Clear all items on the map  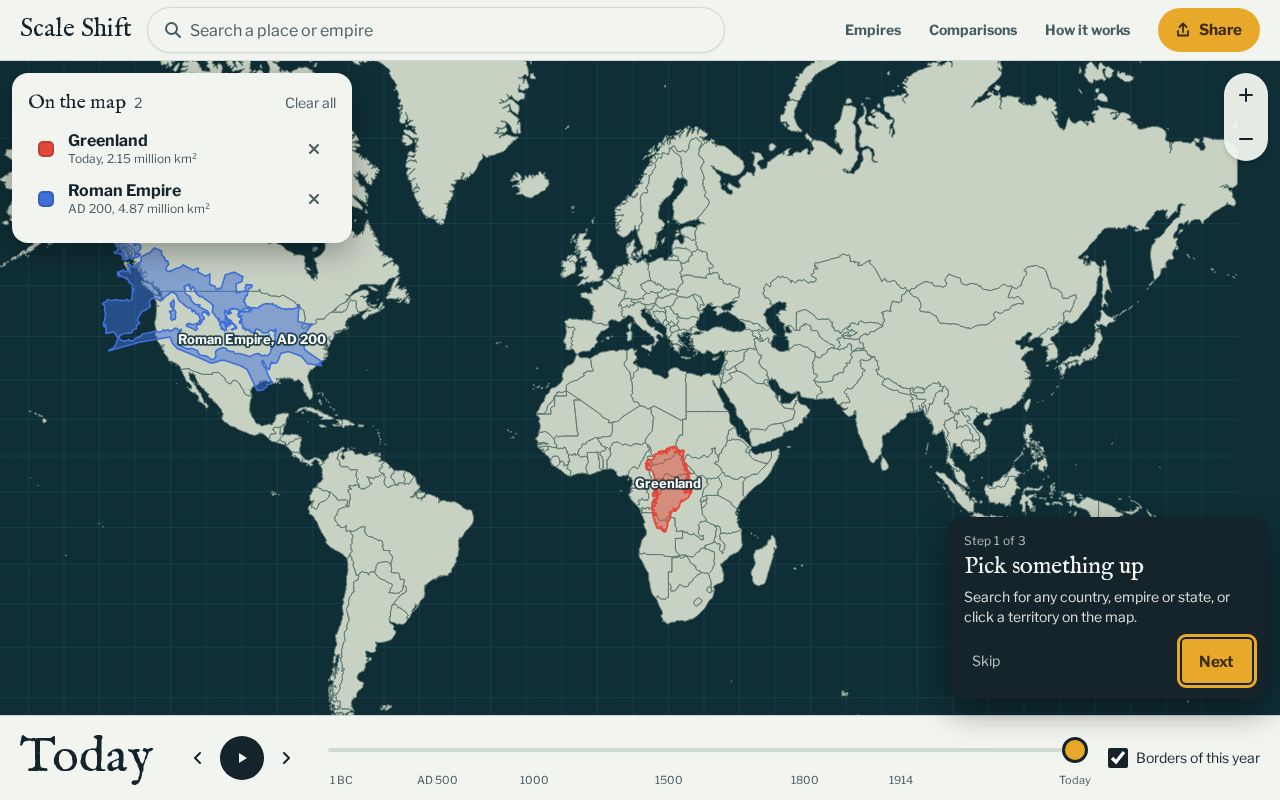coord(310,103)
